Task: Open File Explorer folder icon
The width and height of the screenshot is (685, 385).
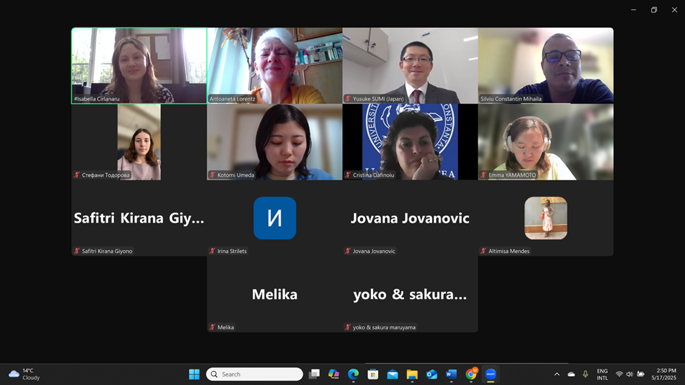Action: (x=412, y=374)
